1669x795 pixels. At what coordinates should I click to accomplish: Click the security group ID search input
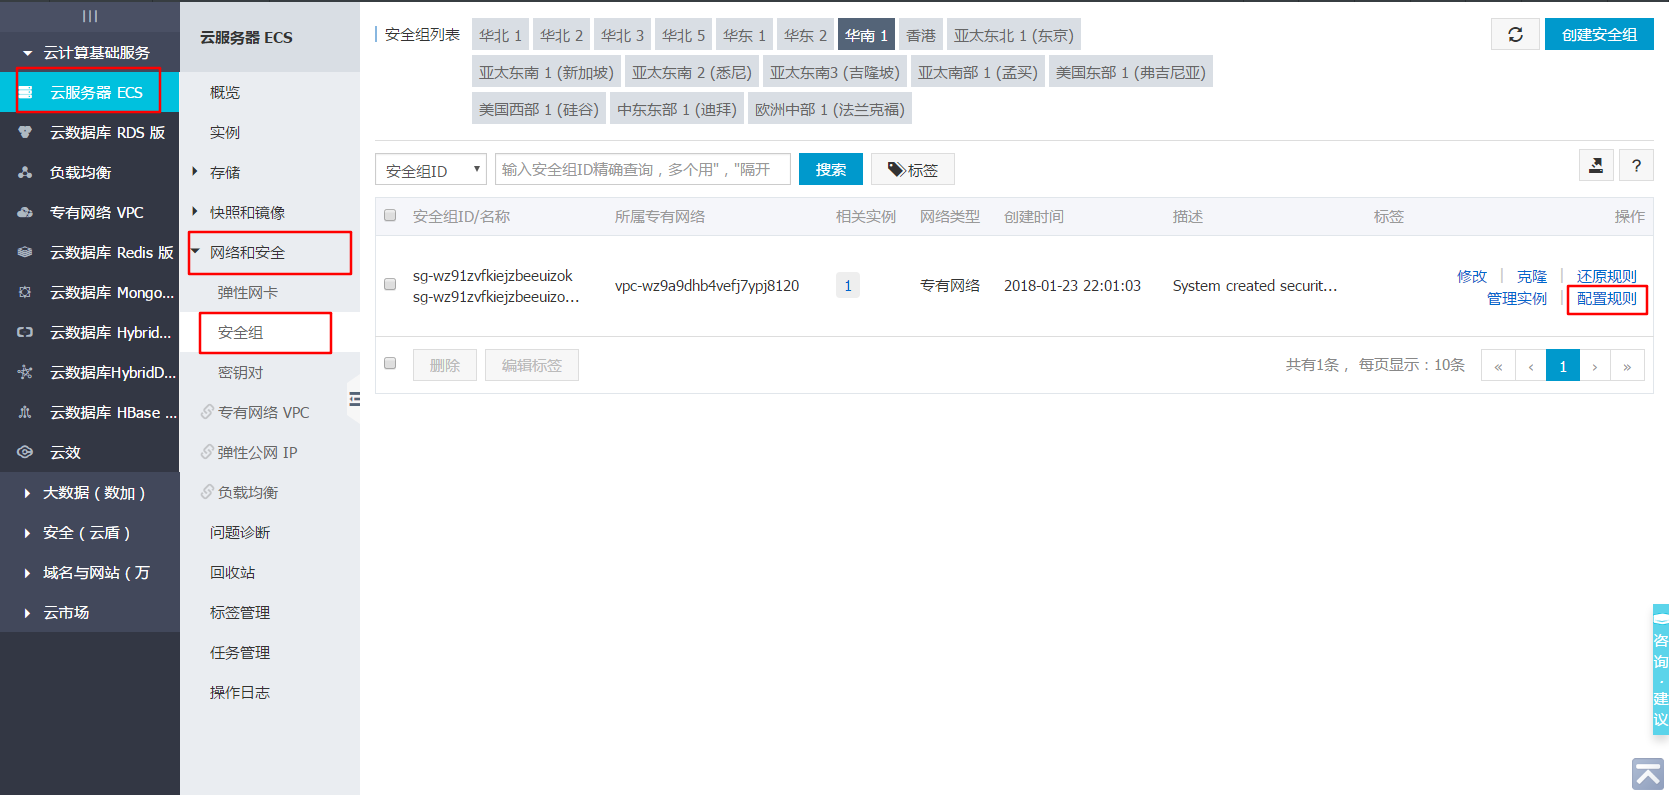click(x=643, y=169)
